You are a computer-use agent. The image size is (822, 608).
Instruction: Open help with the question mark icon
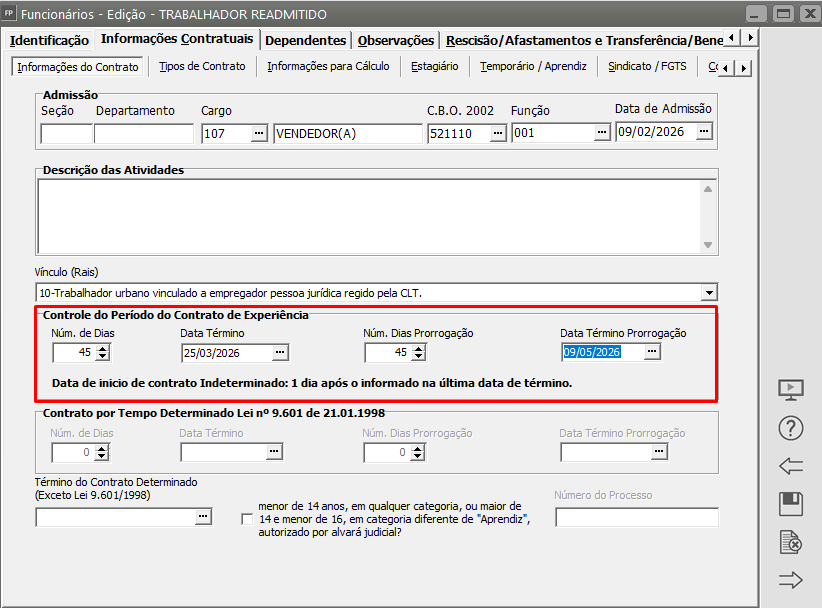tap(791, 428)
